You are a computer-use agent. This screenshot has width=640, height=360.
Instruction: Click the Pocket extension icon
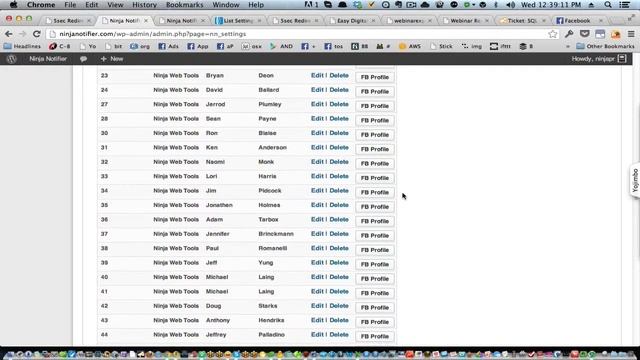(x=584, y=34)
